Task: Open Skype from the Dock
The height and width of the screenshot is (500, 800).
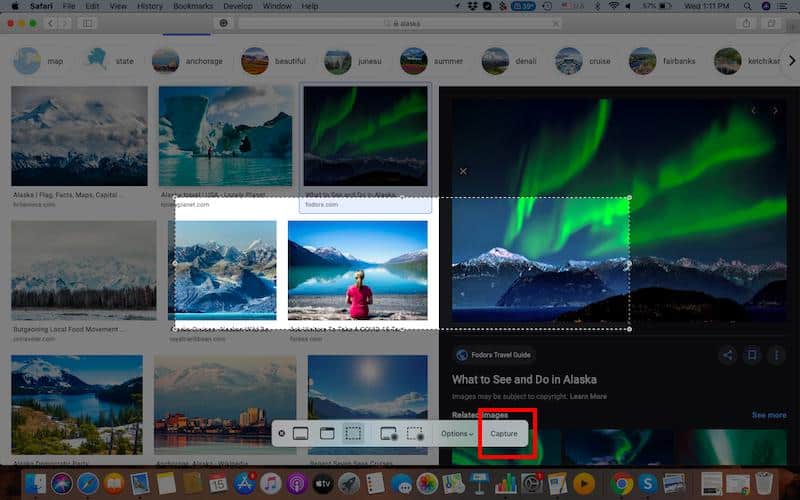Action: tap(647, 483)
